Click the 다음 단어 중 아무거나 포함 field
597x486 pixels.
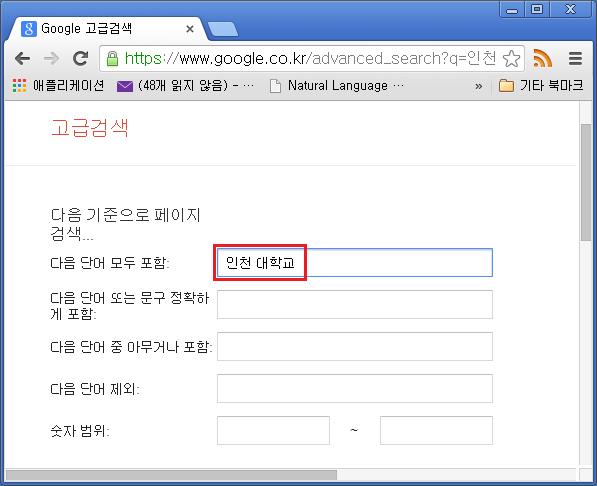coord(355,346)
